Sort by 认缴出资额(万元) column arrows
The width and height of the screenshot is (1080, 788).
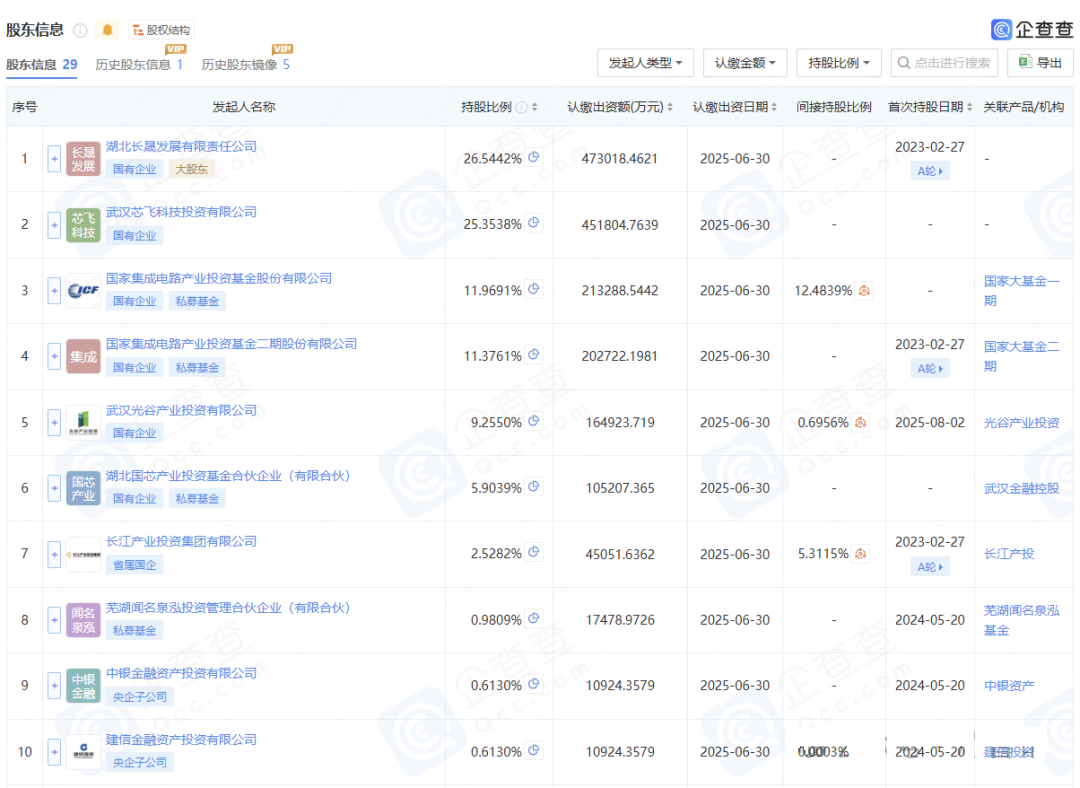(x=670, y=107)
